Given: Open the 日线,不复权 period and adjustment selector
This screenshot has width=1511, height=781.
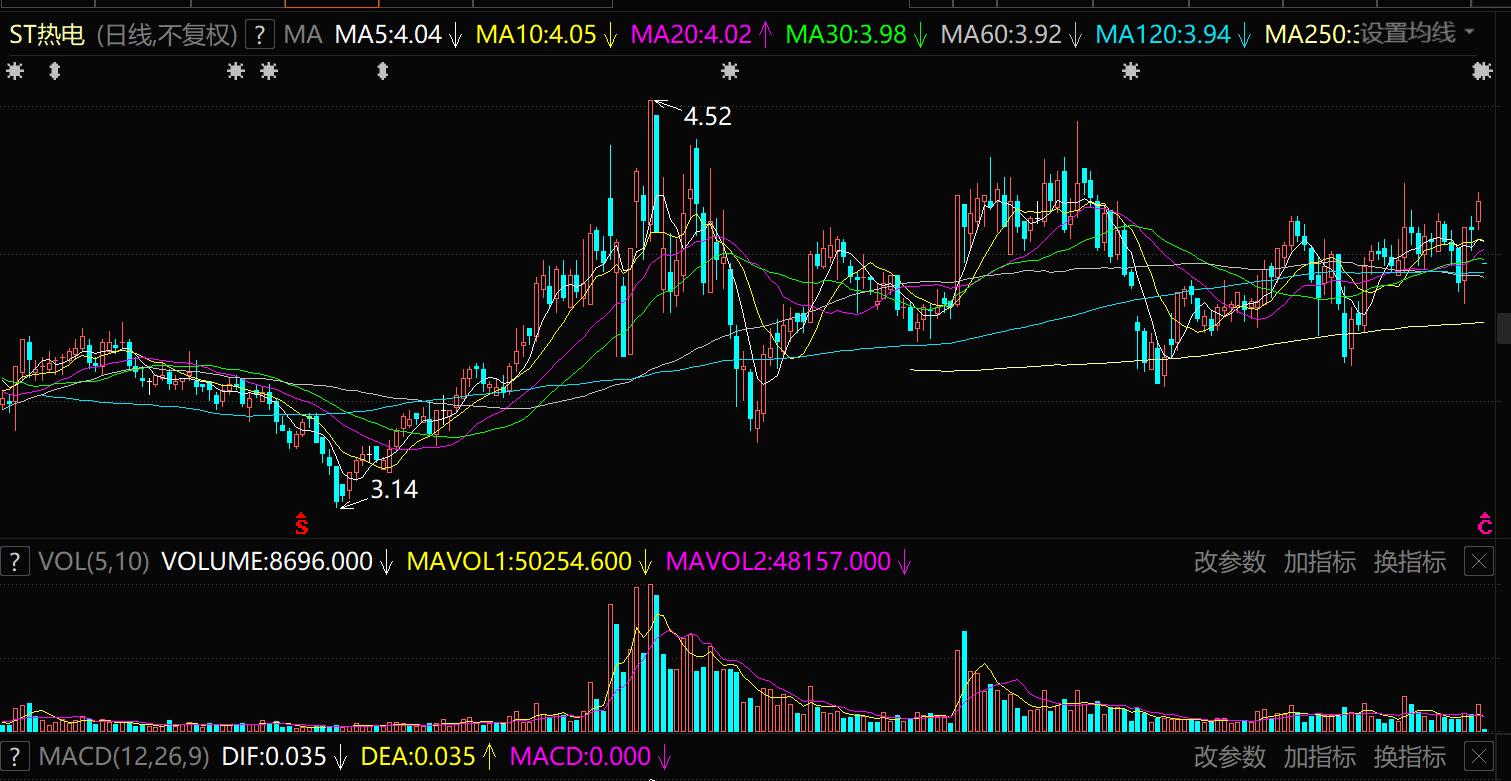Looking at the screenshot, I should click(167, 35).
